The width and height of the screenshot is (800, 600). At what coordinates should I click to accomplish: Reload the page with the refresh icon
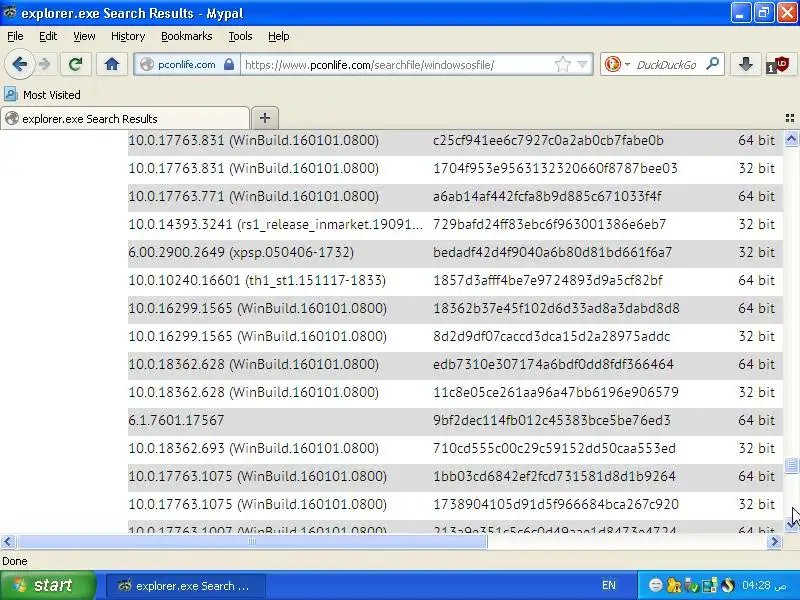point(76,64)
